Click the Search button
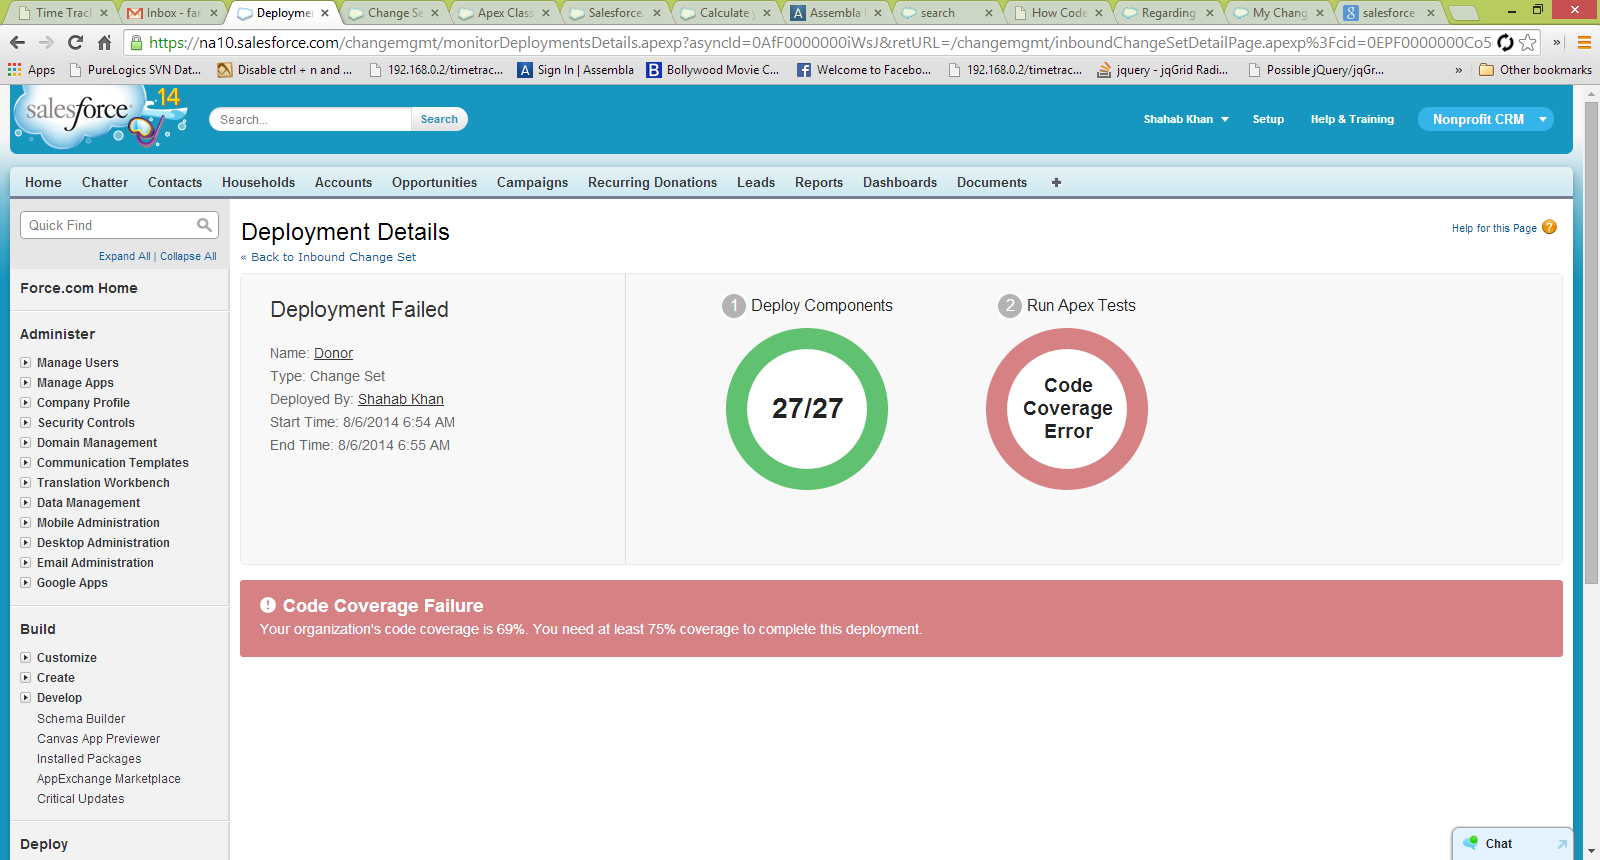Image resolution: width=1600 pixels, height=860 pixels. point(439,119)
